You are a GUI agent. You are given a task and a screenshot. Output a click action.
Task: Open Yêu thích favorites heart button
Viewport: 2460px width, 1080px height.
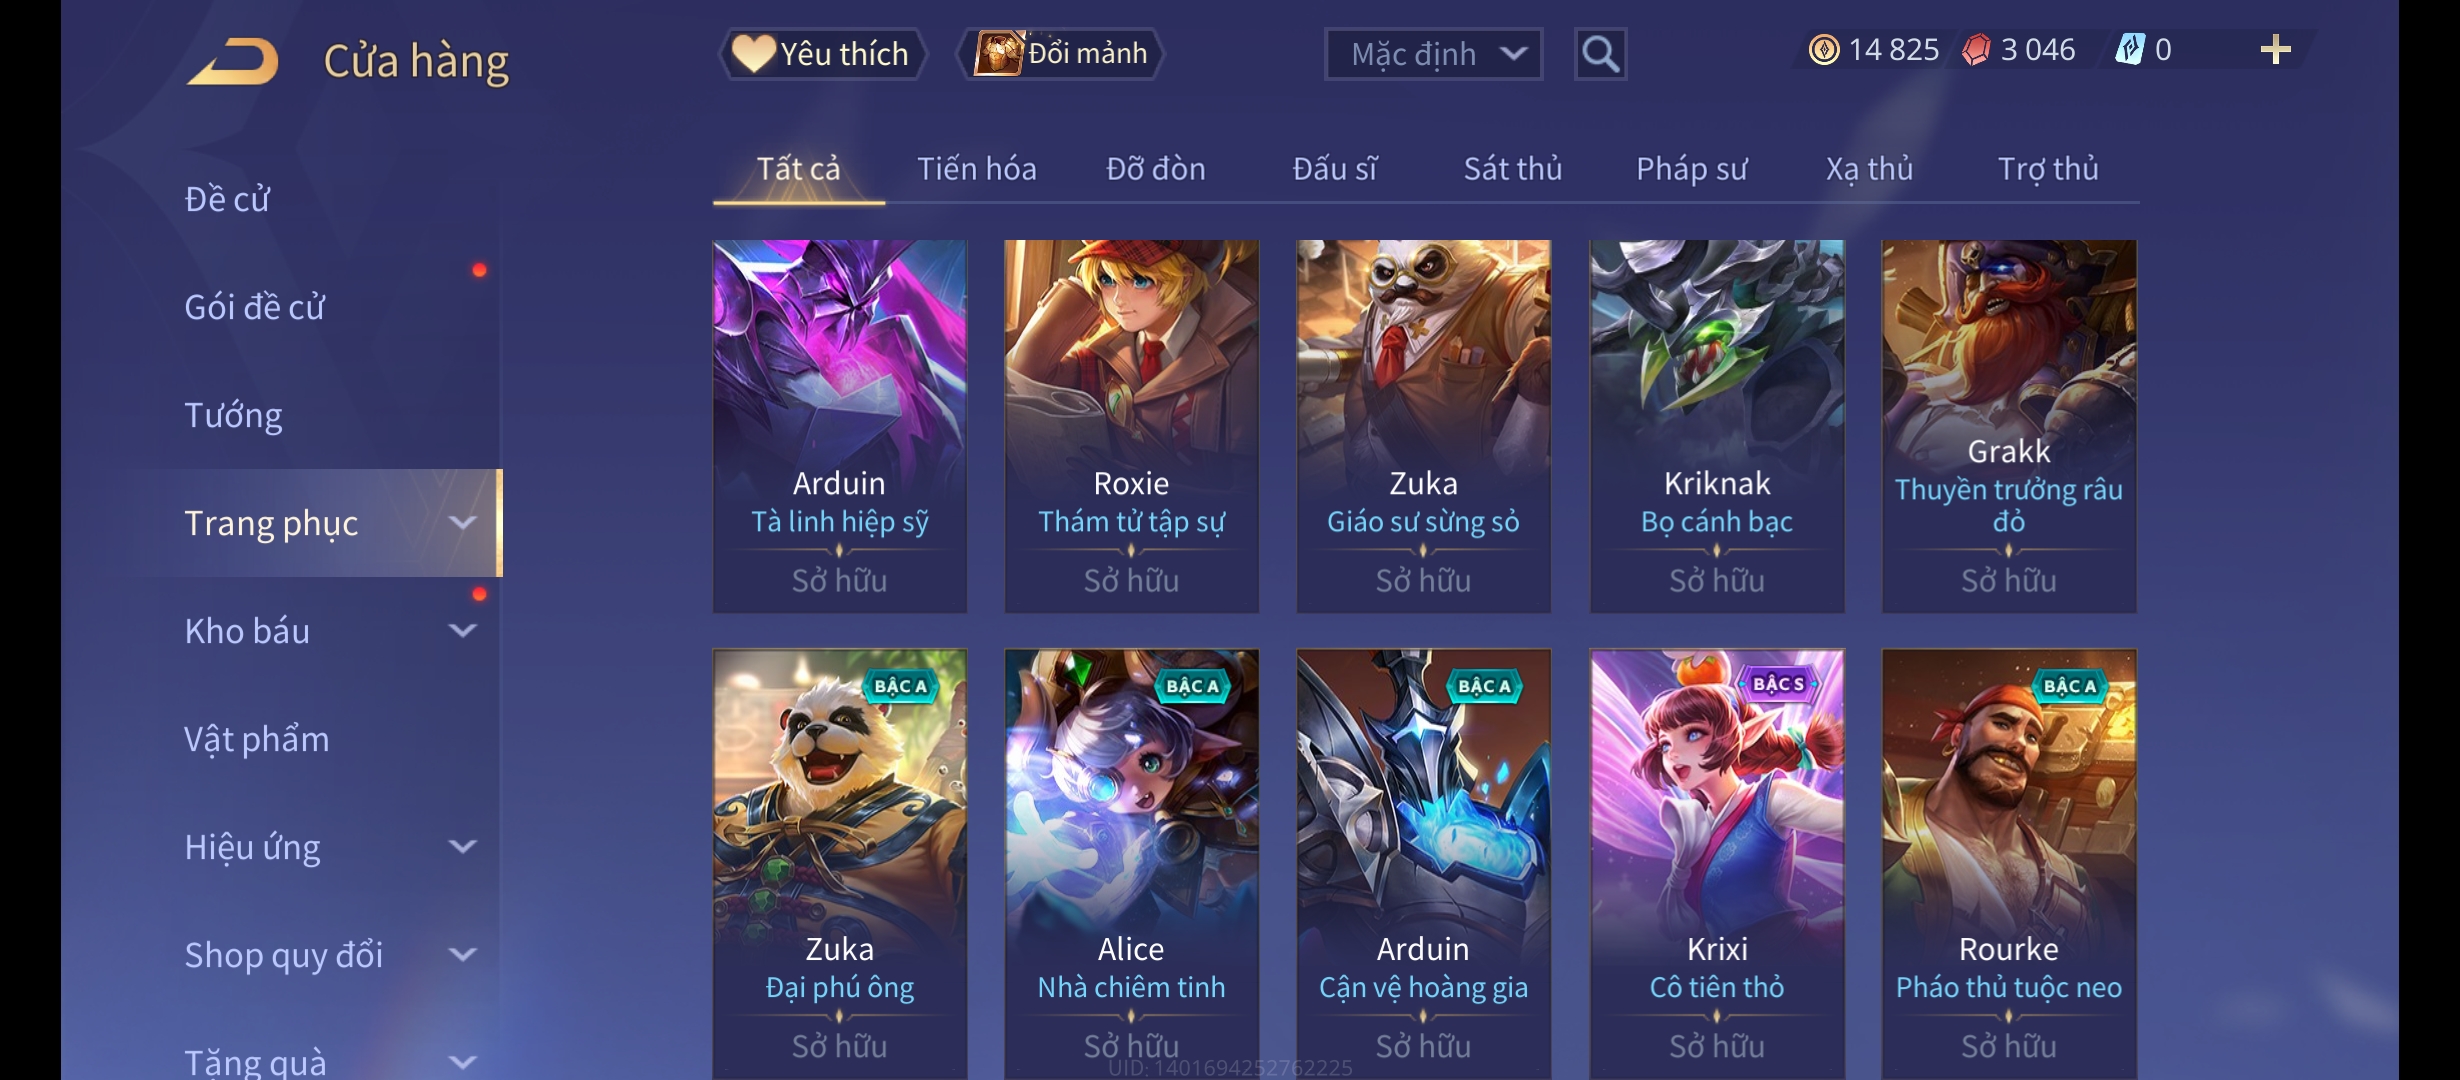coord(822,54)
